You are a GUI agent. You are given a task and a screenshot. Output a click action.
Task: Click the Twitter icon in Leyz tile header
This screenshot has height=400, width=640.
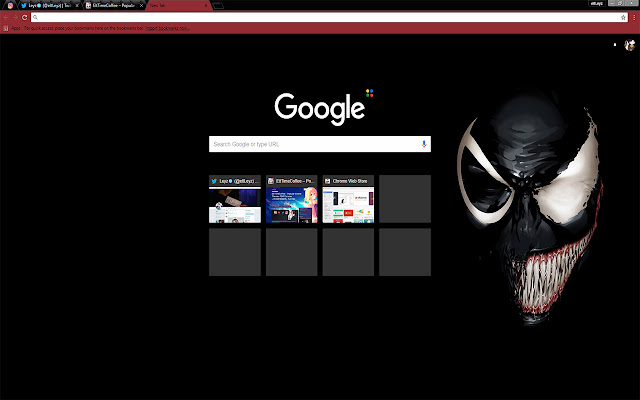pos(214,181)
